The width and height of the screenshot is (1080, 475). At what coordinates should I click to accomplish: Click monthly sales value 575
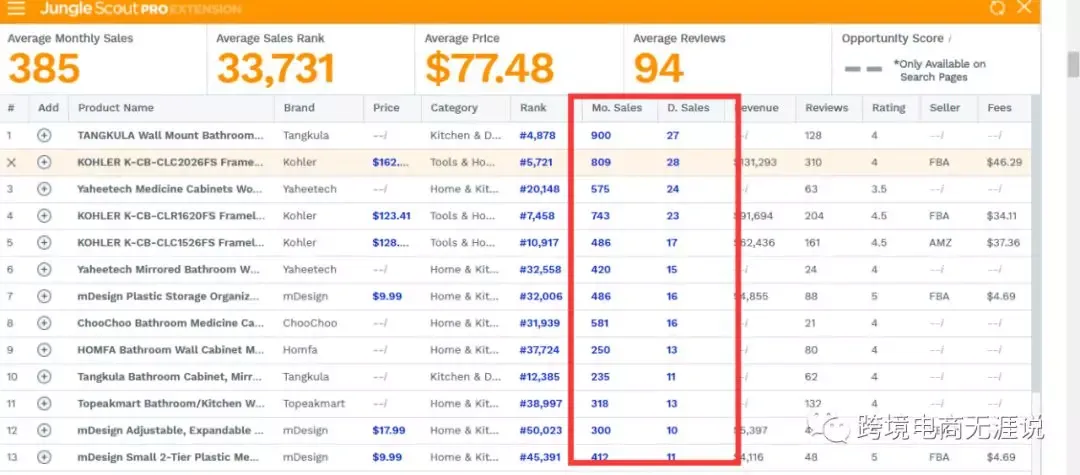point(601,189)
